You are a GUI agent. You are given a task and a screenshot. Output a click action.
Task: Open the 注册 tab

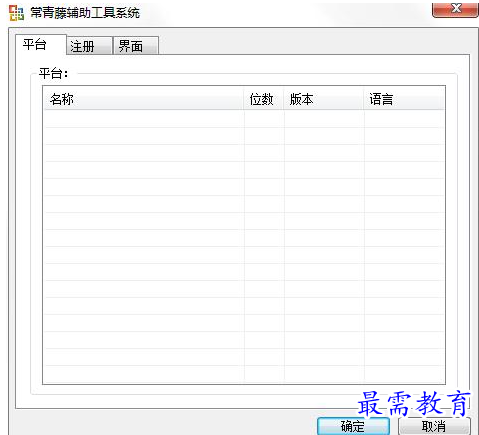click(x=89, y=46)
